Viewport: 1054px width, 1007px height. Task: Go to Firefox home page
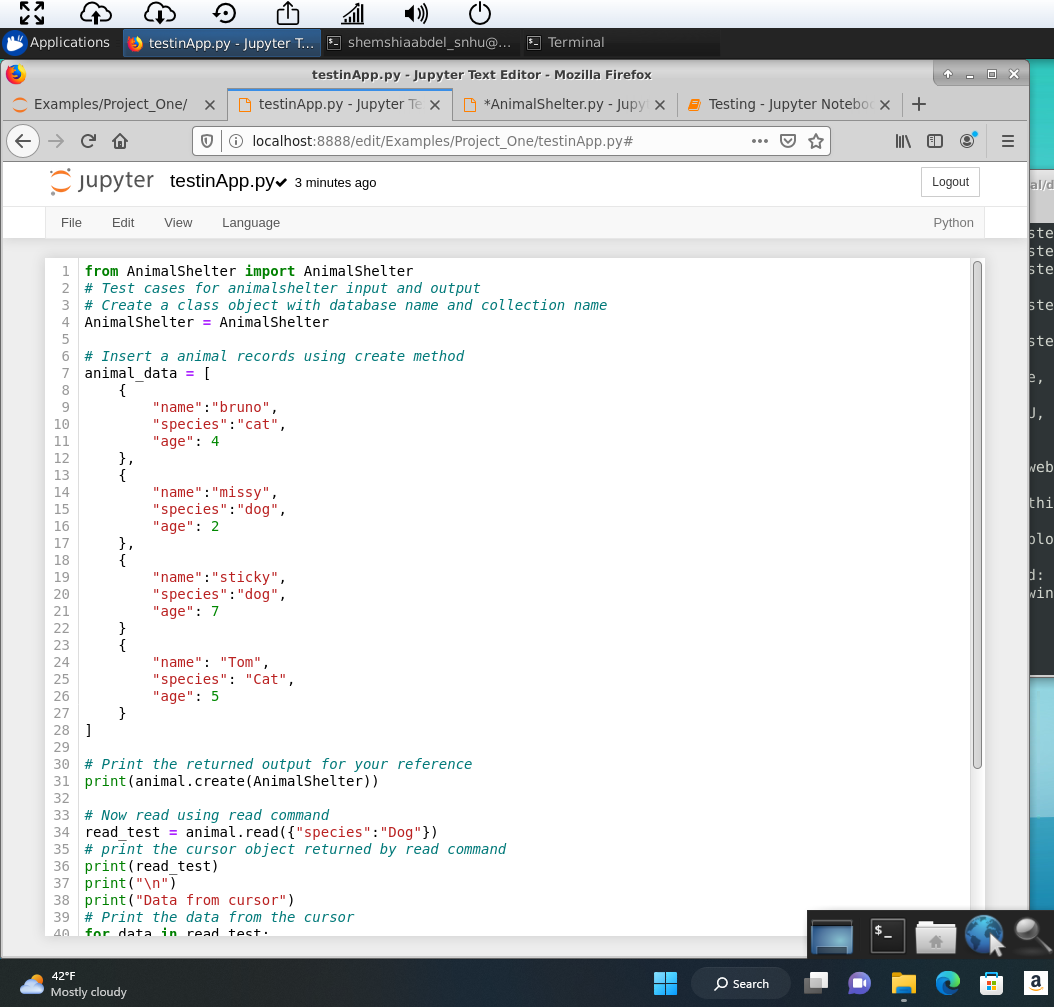pyautogui.click(x=120, y=141)
